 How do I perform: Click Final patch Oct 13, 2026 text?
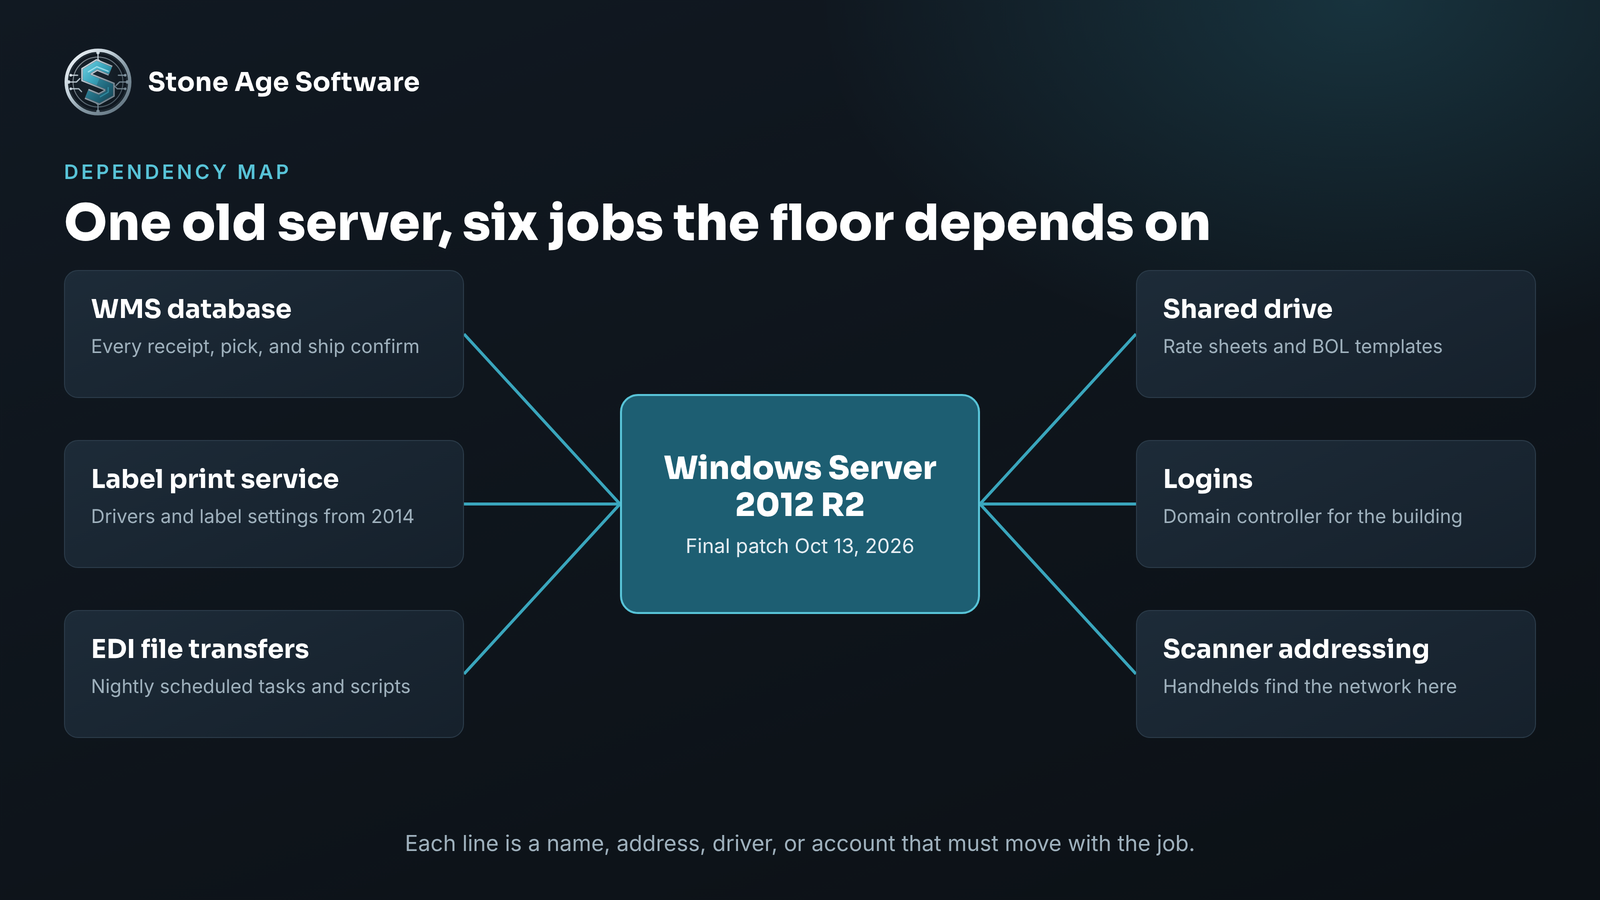click(800, 546)
